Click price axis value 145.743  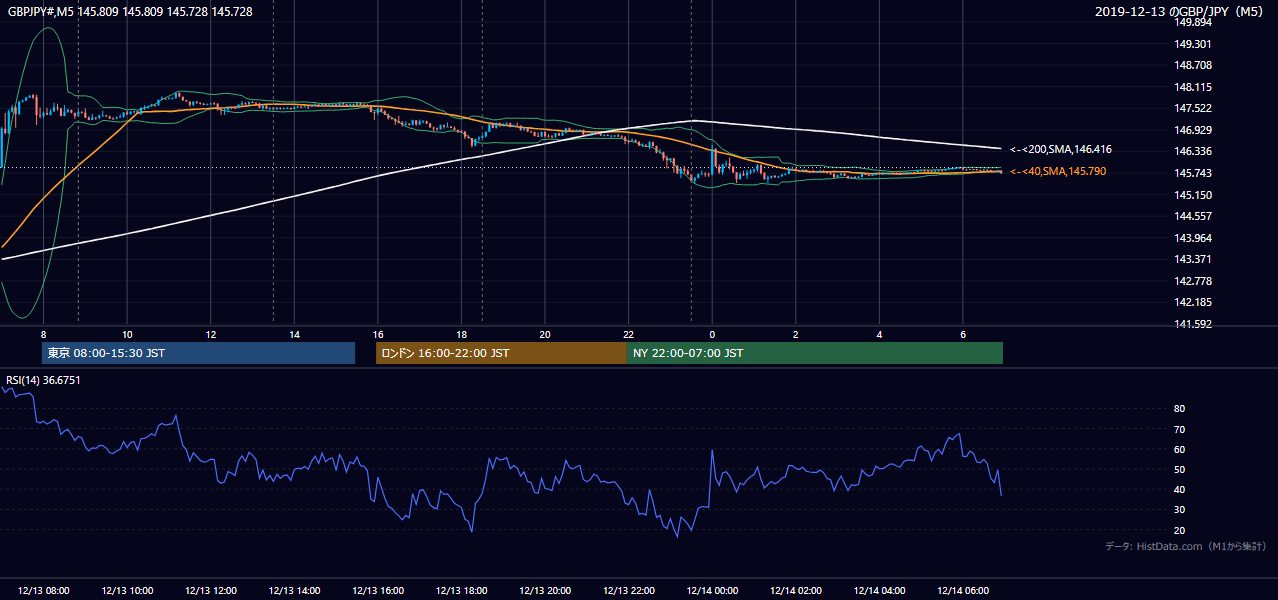(x=1194, y=174)
